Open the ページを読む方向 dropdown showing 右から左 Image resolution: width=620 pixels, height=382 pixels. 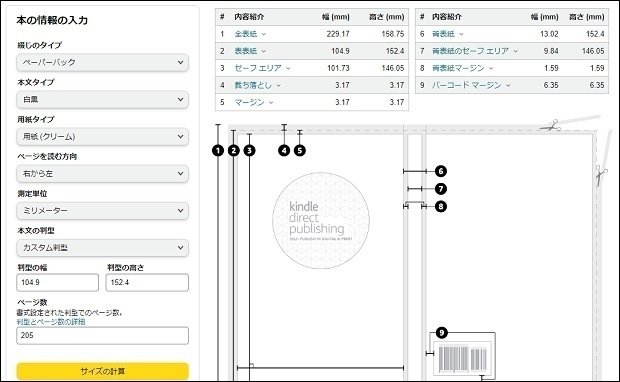[102, 174]
